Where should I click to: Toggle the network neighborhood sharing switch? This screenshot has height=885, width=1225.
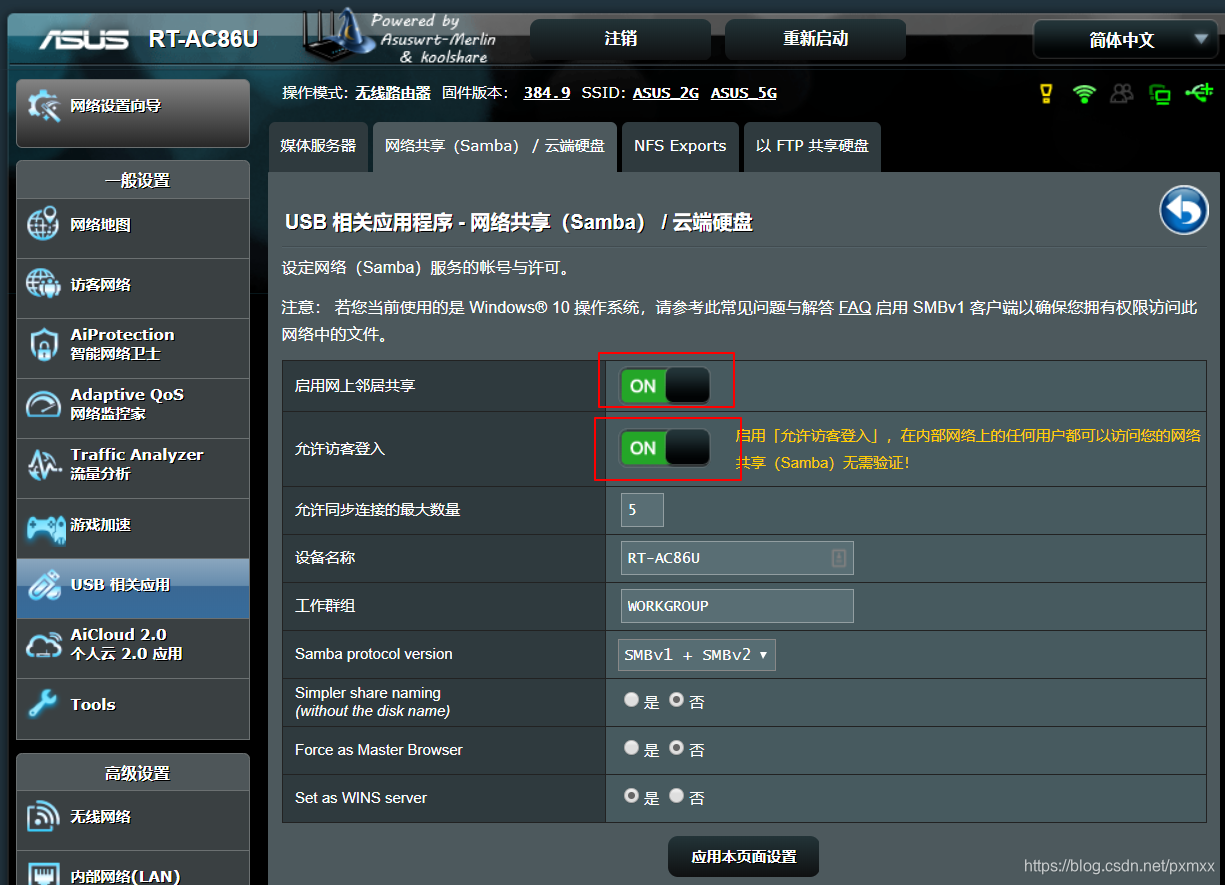click(x=665, y=386)
